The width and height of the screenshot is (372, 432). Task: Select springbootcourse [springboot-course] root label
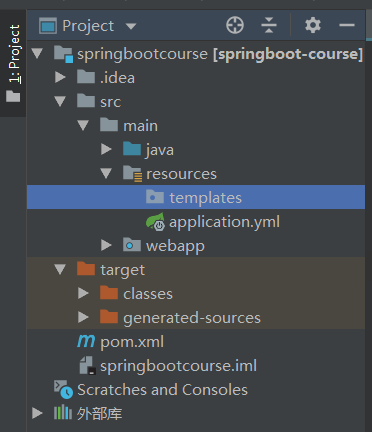220,54
